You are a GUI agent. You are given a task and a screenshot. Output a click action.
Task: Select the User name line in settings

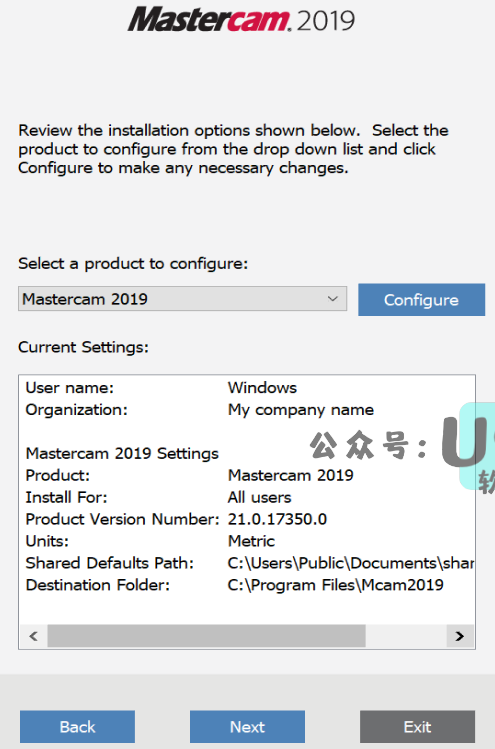pyautogui.click(x=161, y=387)
